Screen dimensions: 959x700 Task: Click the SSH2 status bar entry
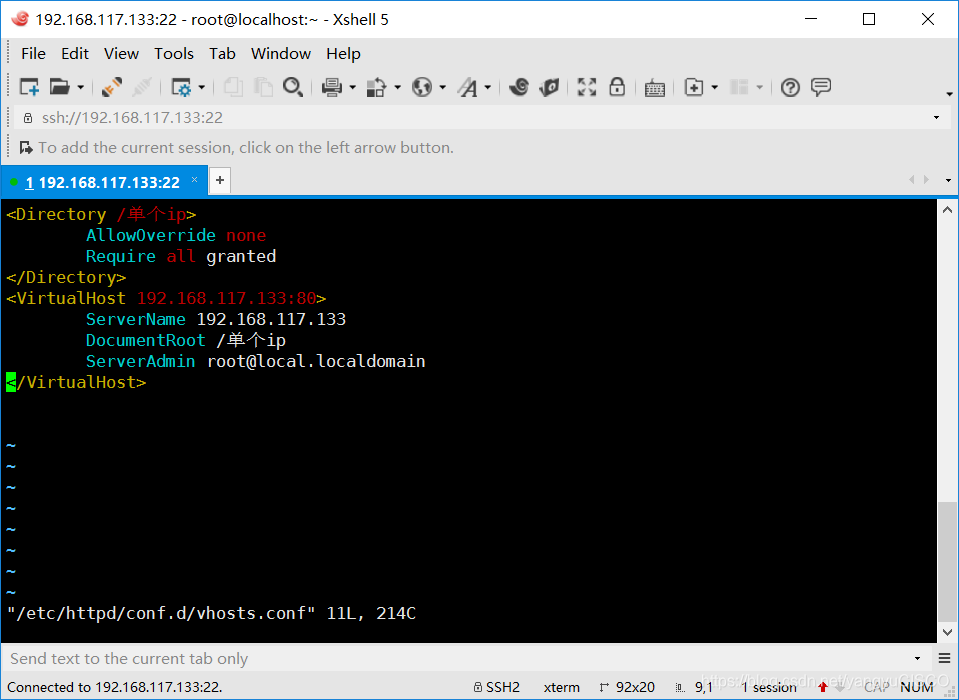[x=497, y=687]
